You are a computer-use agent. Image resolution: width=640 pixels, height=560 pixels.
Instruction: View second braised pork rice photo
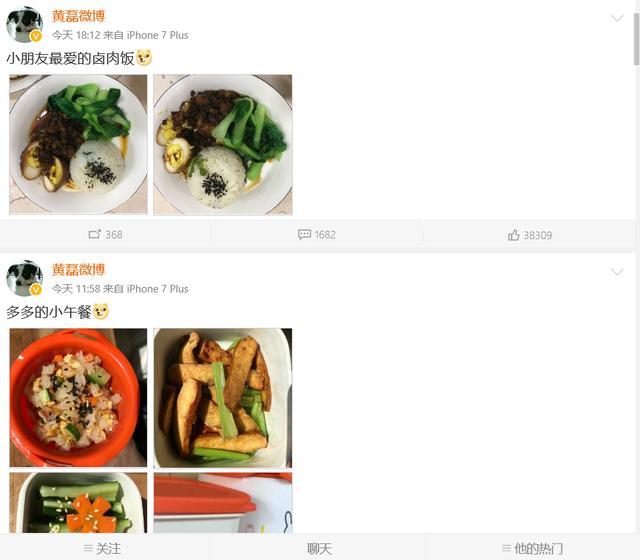223,144
